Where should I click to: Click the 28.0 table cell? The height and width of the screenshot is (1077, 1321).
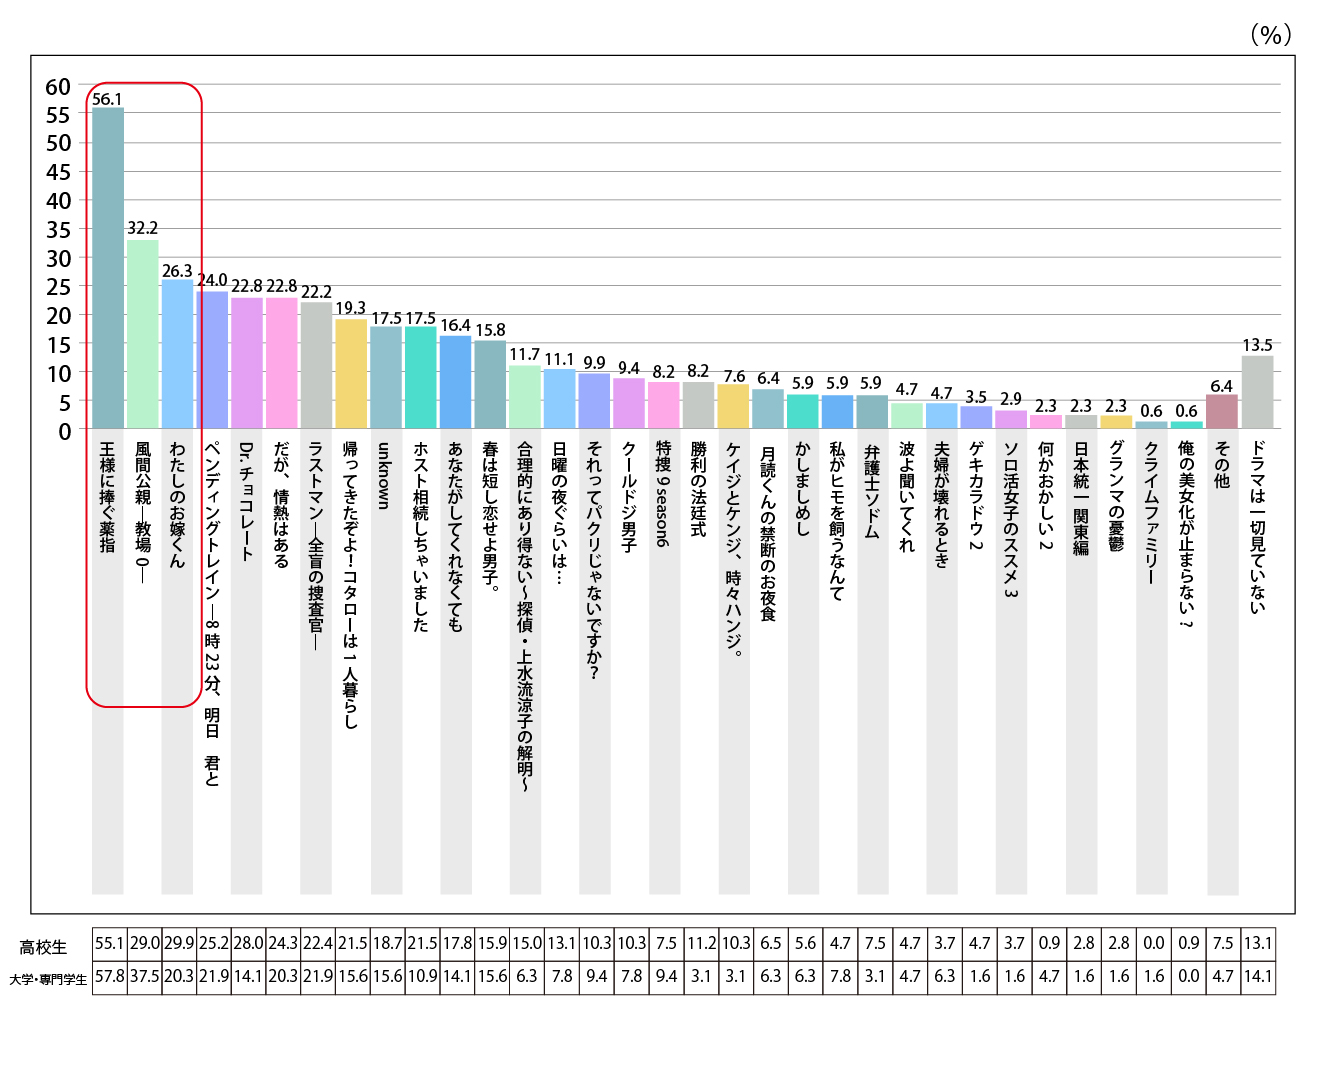pyautogui.click(x=248, y=944)
